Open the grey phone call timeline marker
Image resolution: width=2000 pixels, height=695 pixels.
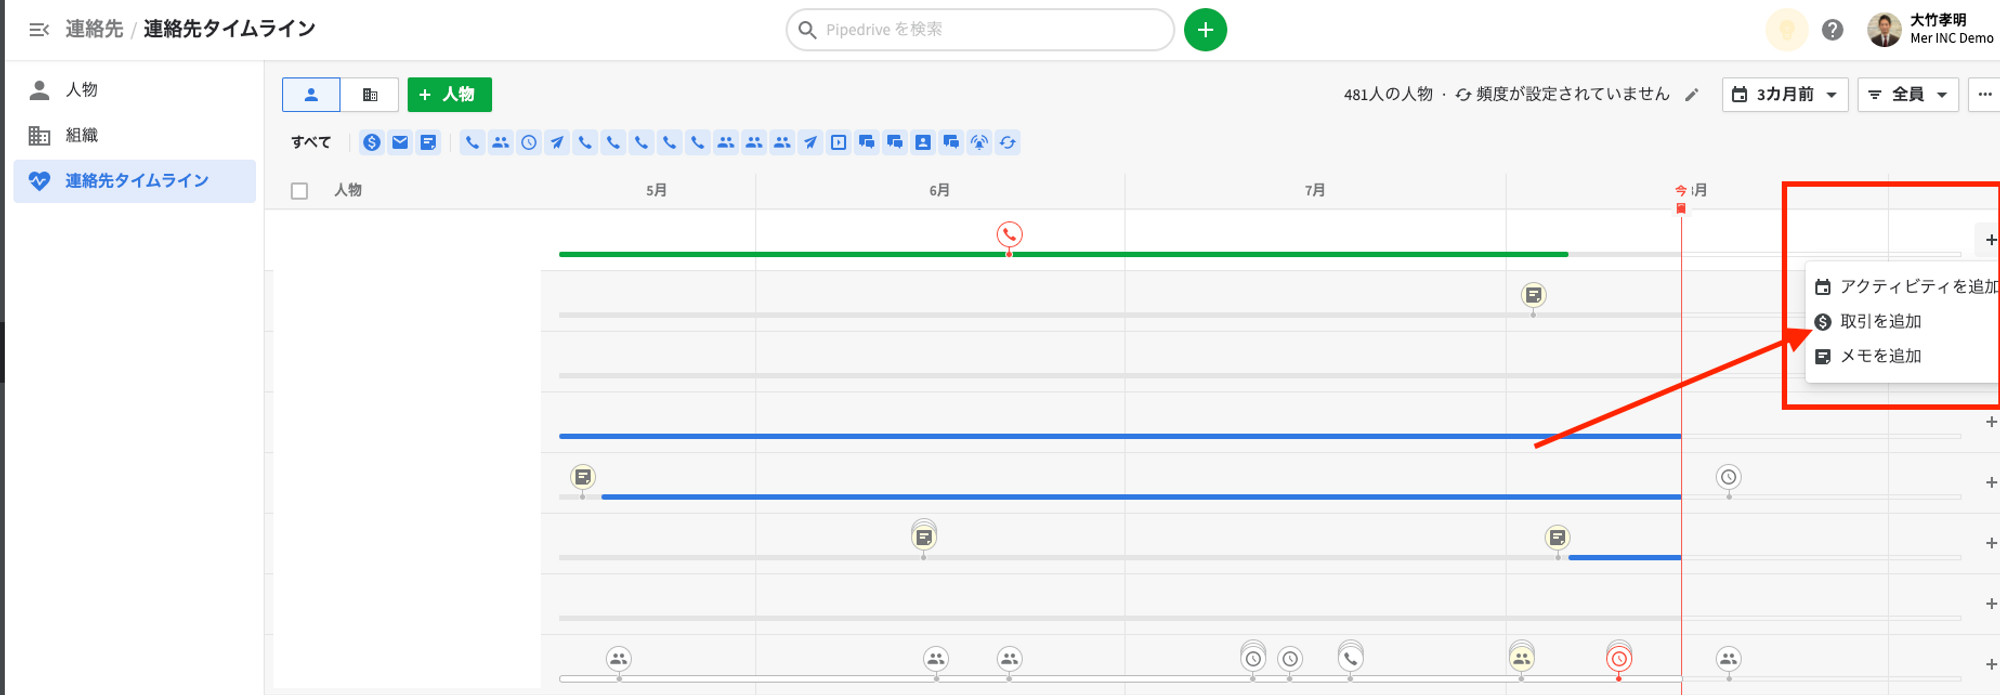click(1350, 658)
